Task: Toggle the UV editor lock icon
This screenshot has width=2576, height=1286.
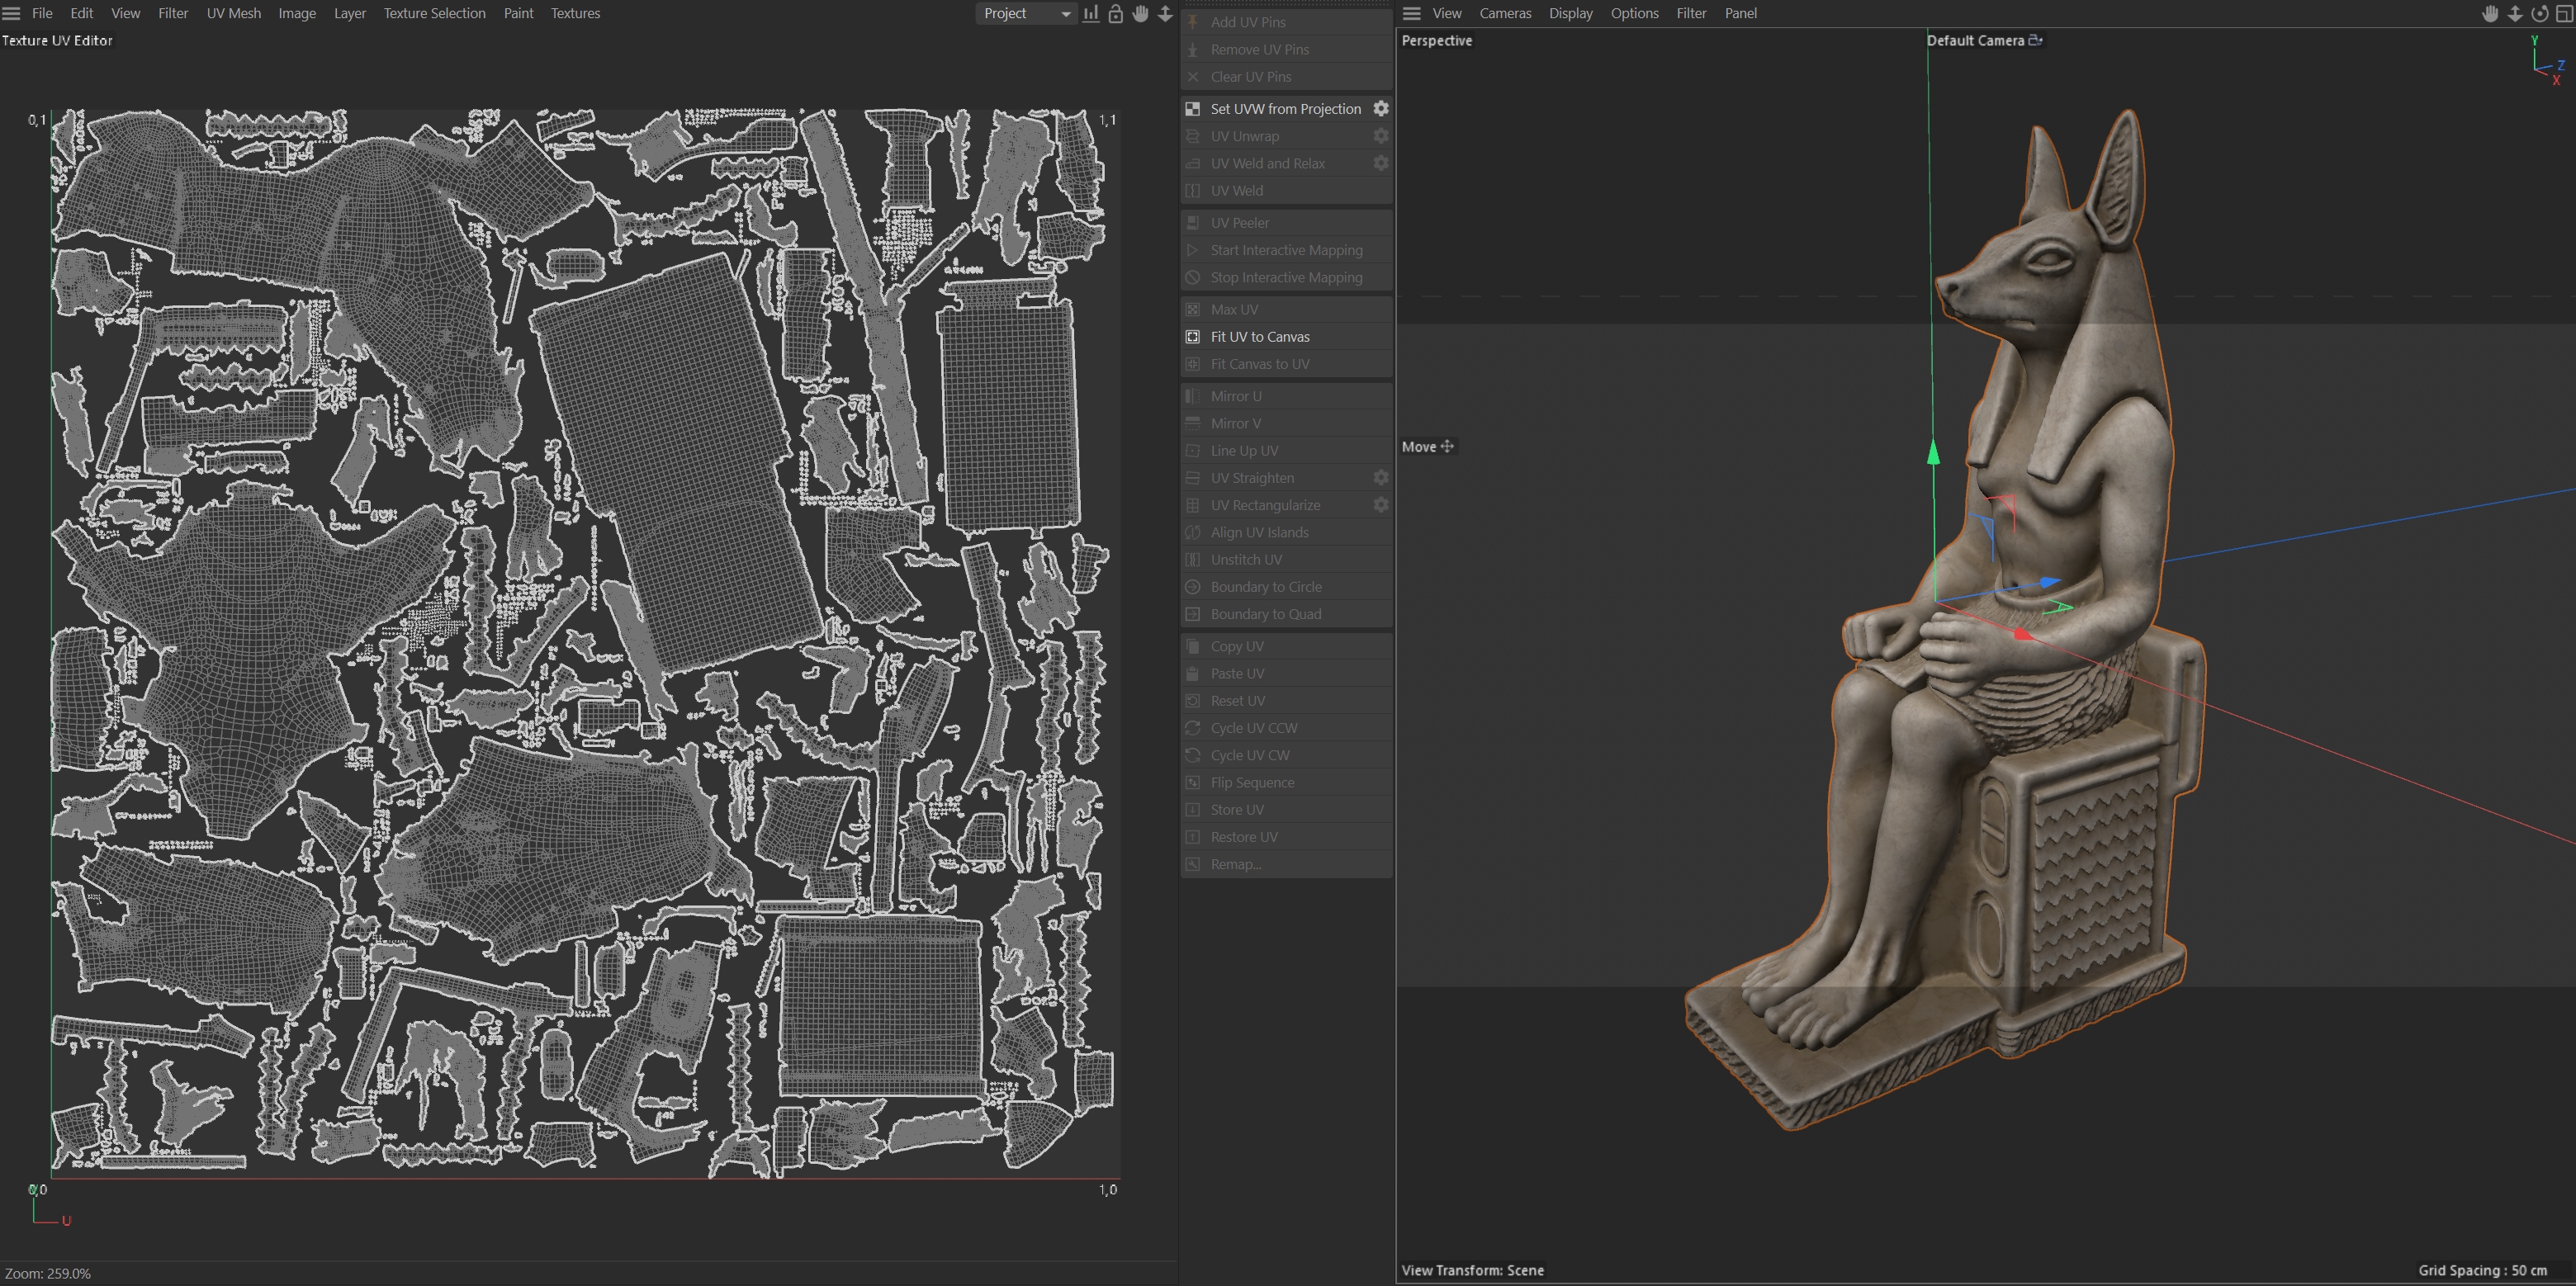Action: click(1116, 13)
